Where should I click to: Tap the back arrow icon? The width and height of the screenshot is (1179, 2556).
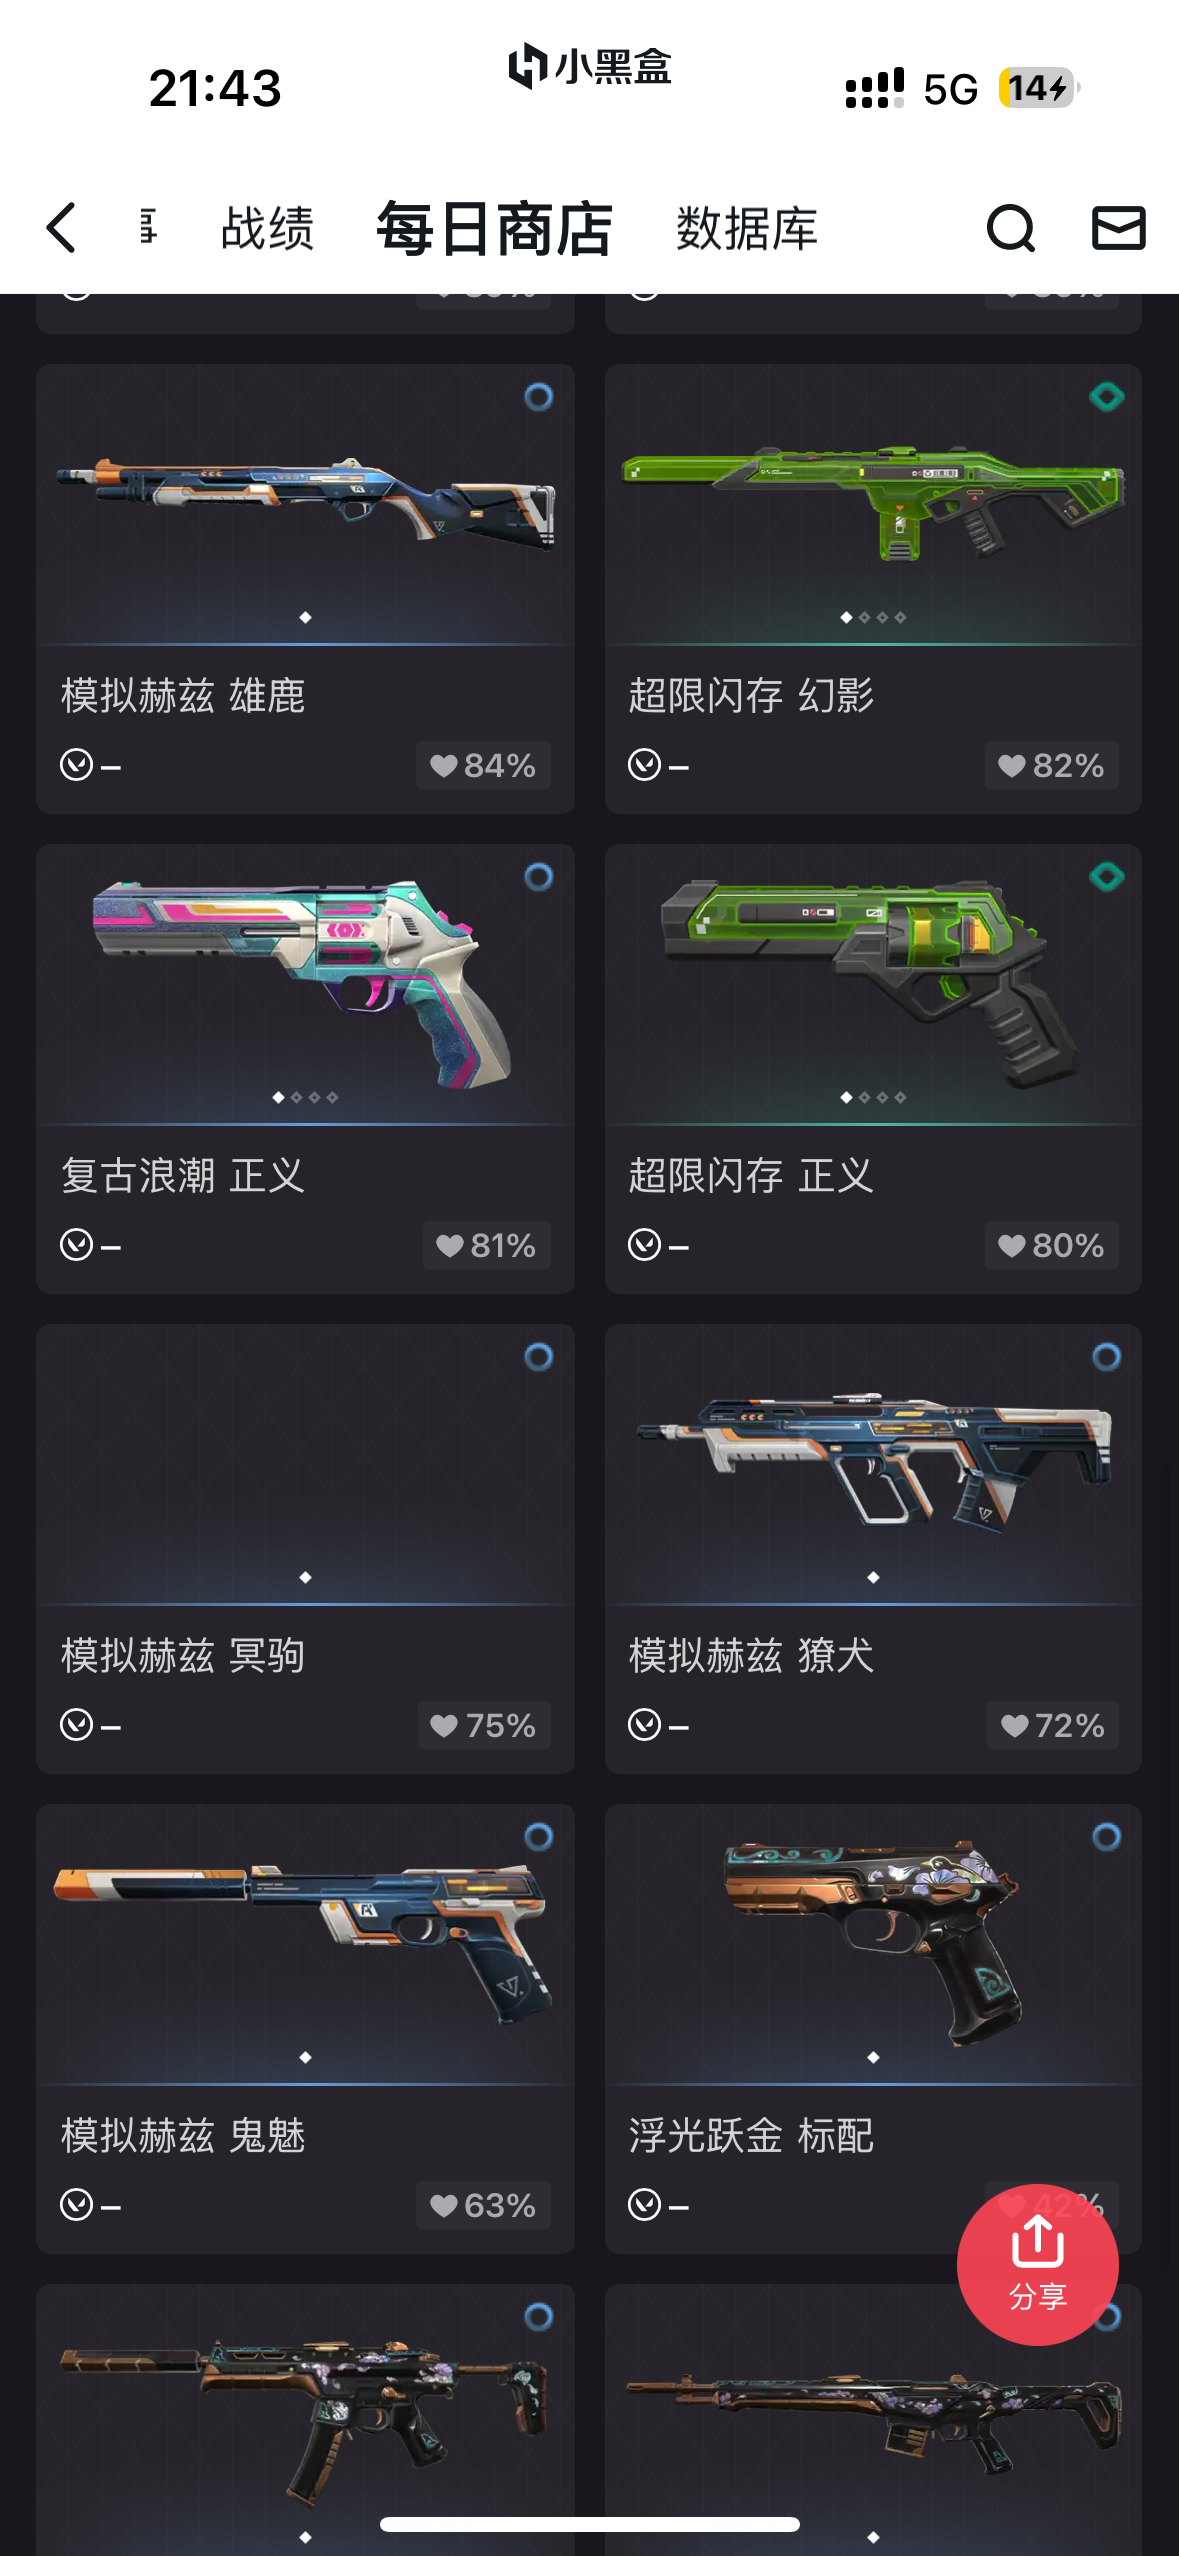click(x=62, y=228)
